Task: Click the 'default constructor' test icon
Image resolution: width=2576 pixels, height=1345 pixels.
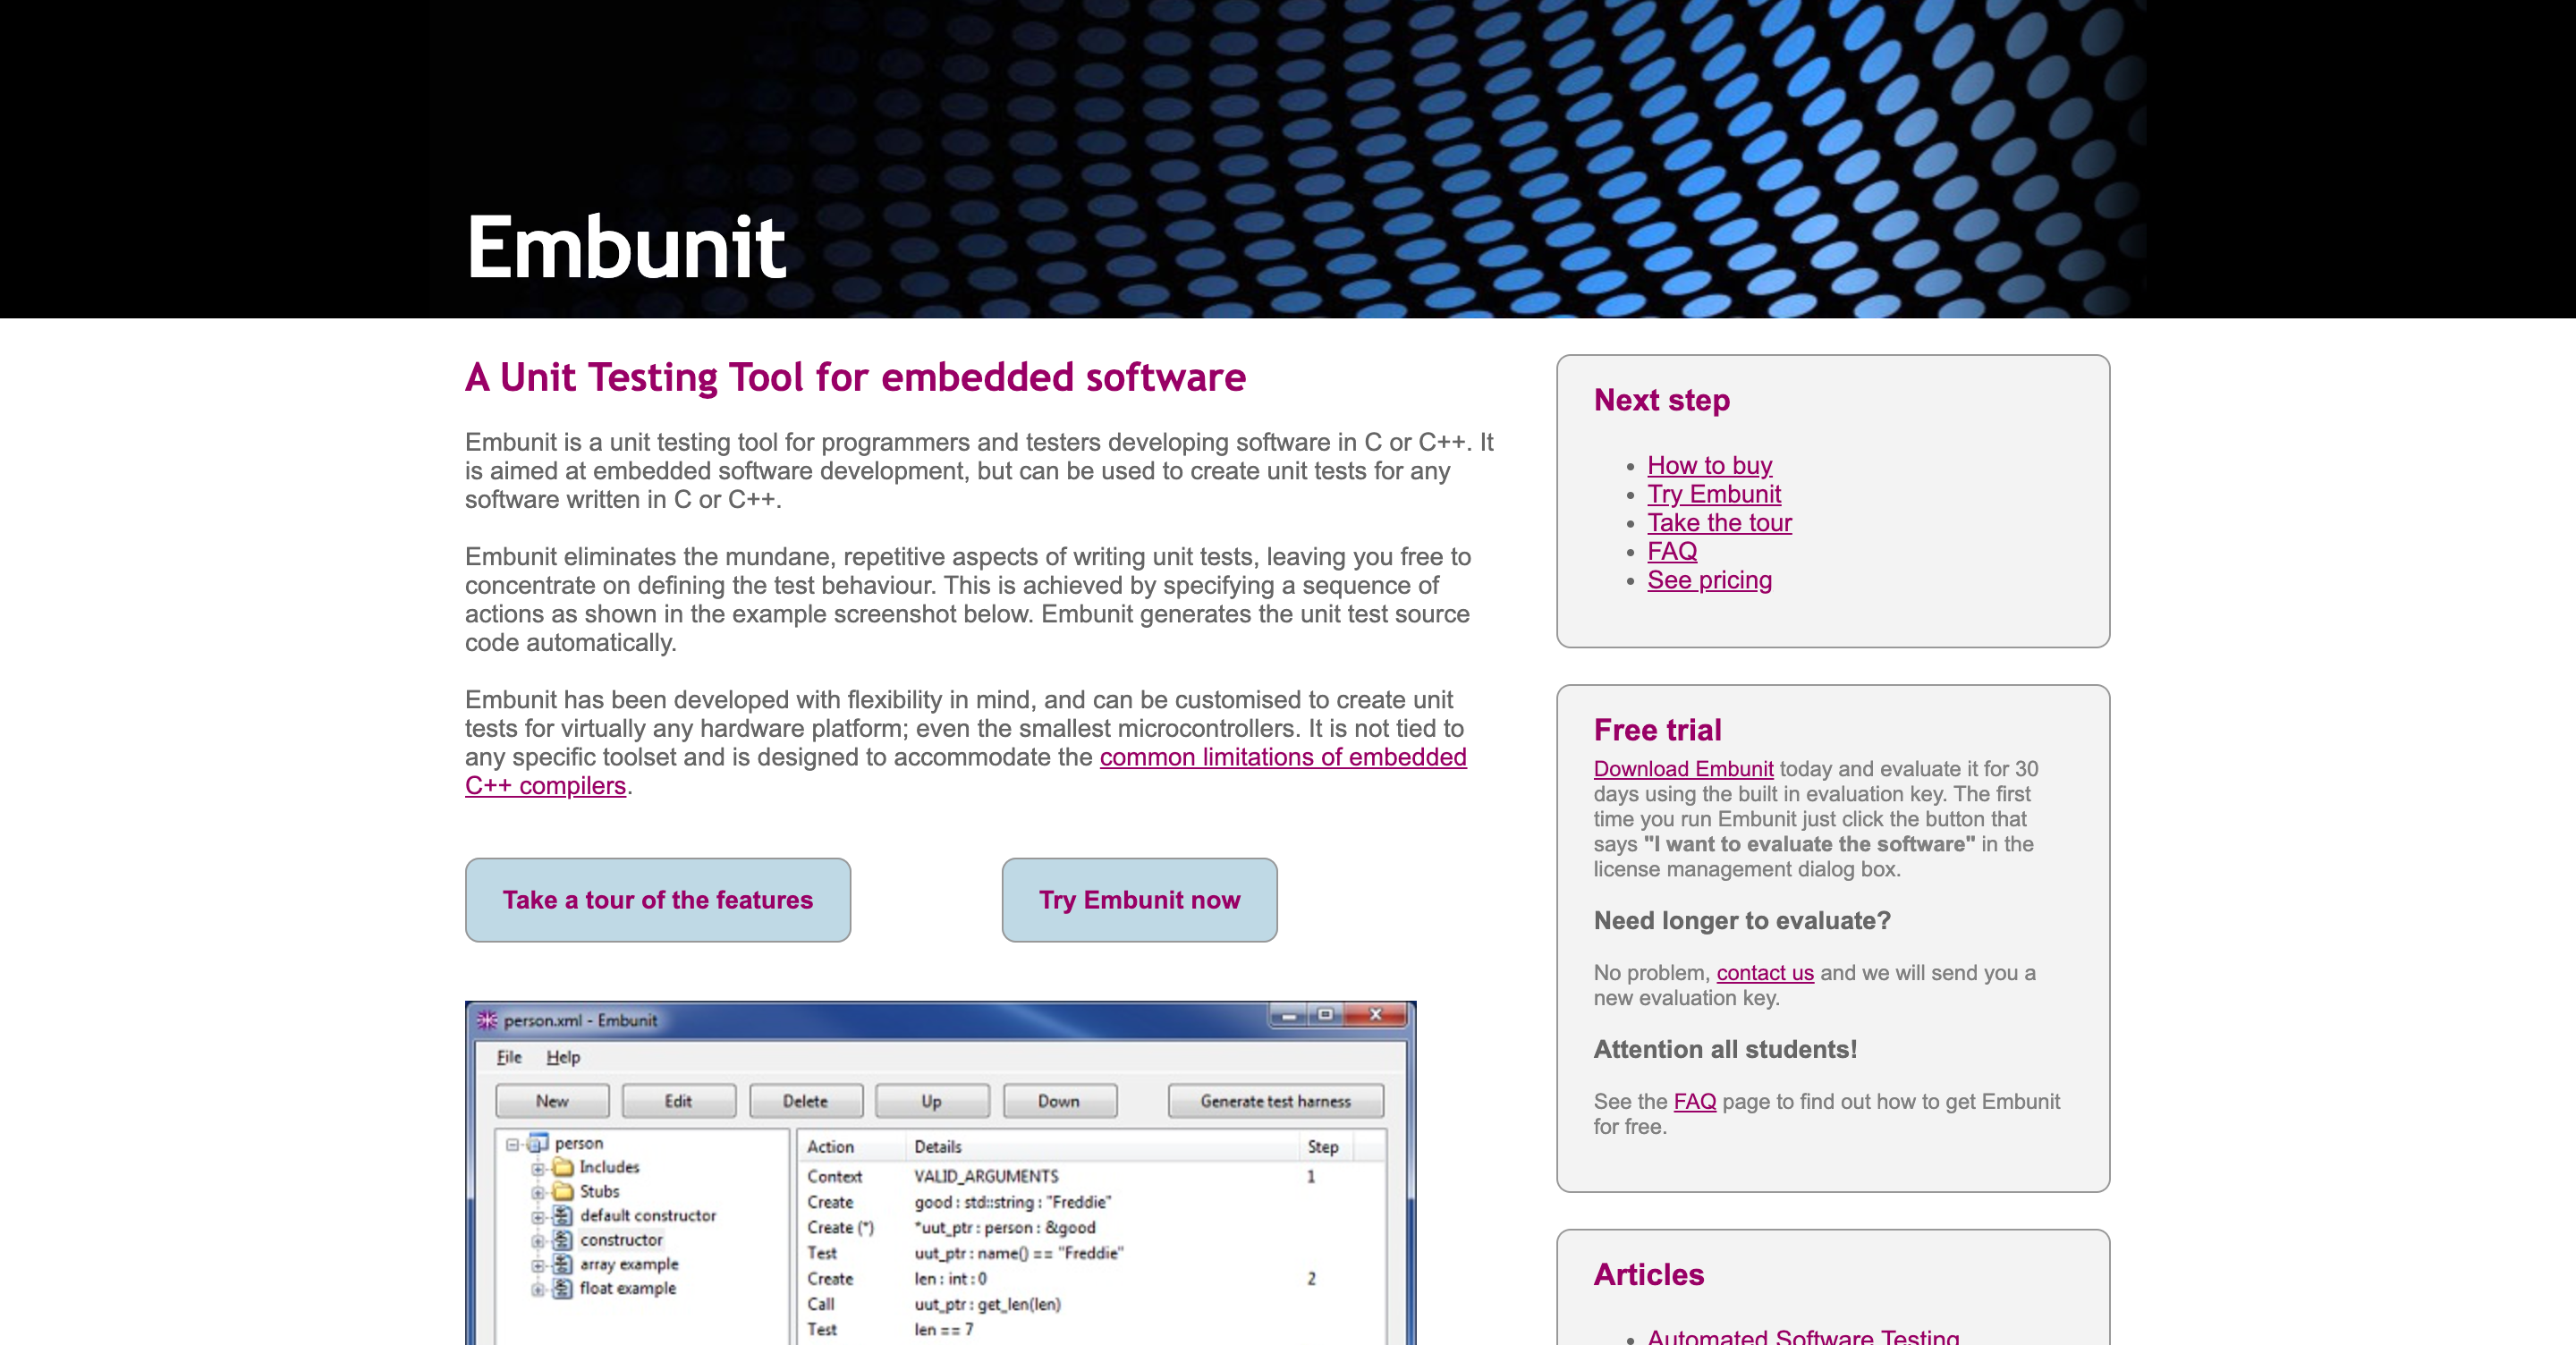Action: point(563,1215)
